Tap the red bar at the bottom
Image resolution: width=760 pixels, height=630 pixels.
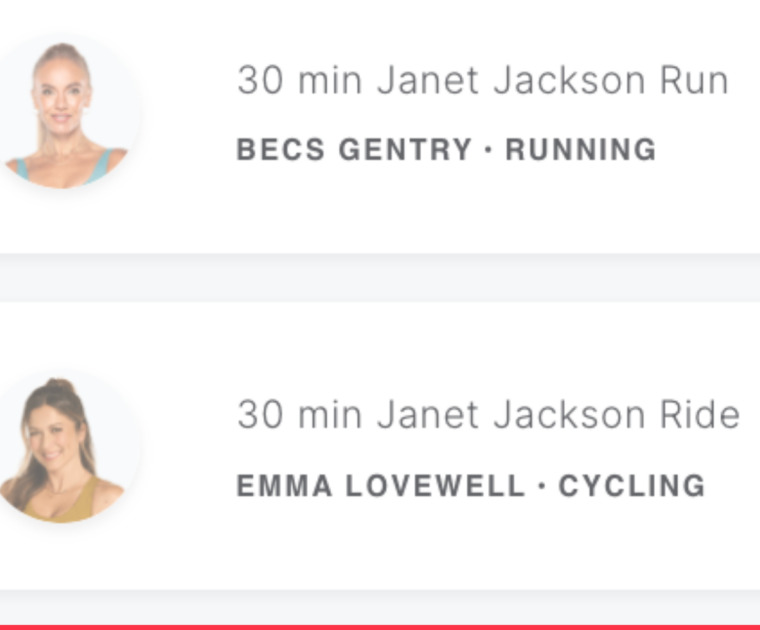(x=380, y=626)
